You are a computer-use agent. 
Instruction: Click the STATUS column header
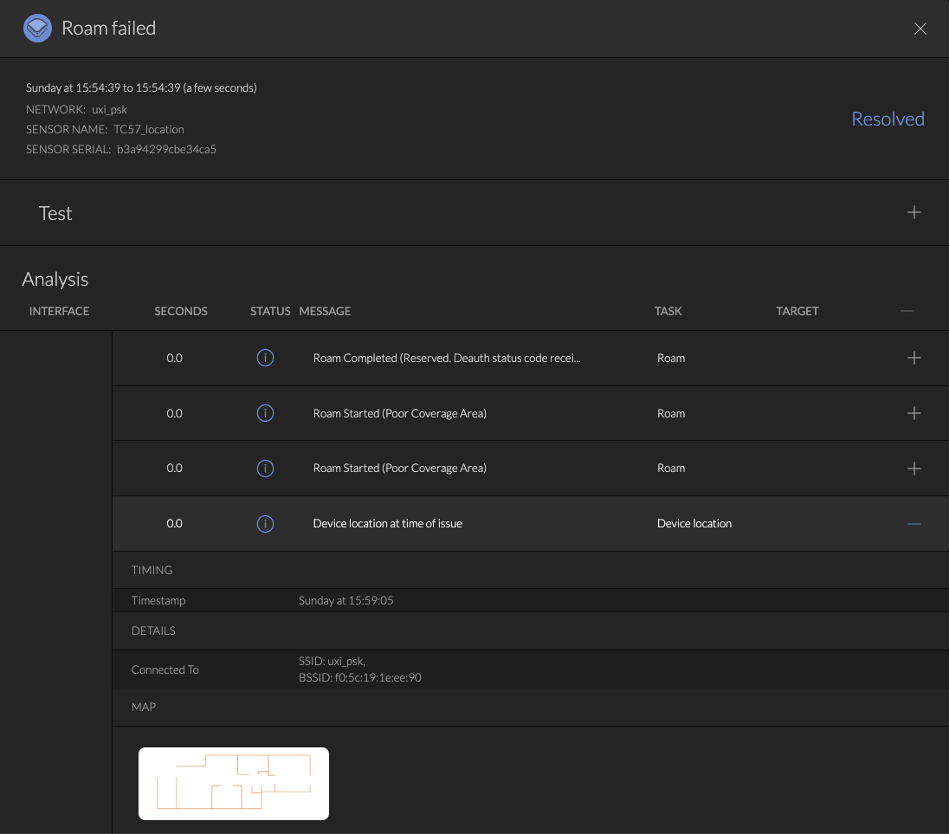(x=270, y=311)
